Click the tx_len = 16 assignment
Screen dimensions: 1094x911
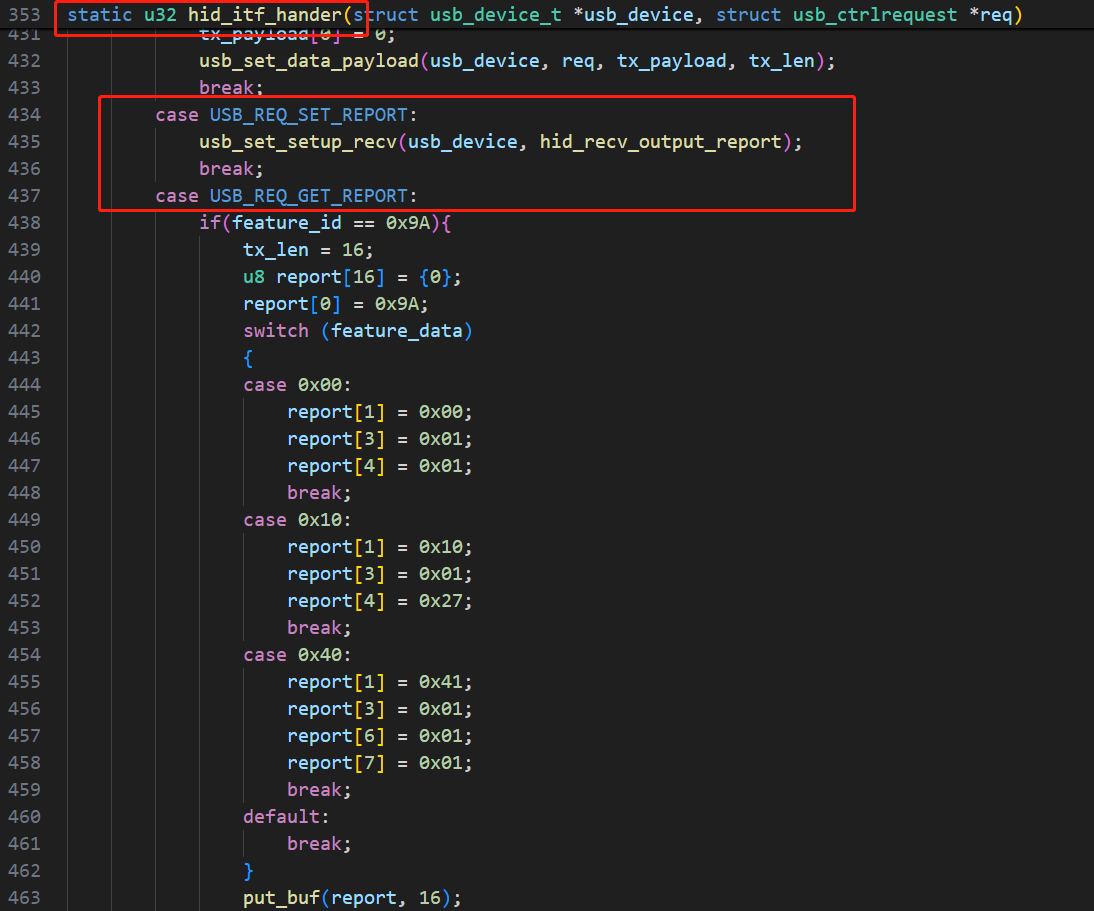pos(308,250)
